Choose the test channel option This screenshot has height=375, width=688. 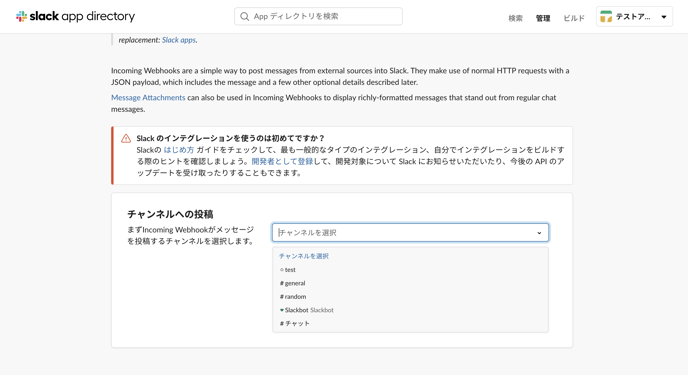[410, 270]
